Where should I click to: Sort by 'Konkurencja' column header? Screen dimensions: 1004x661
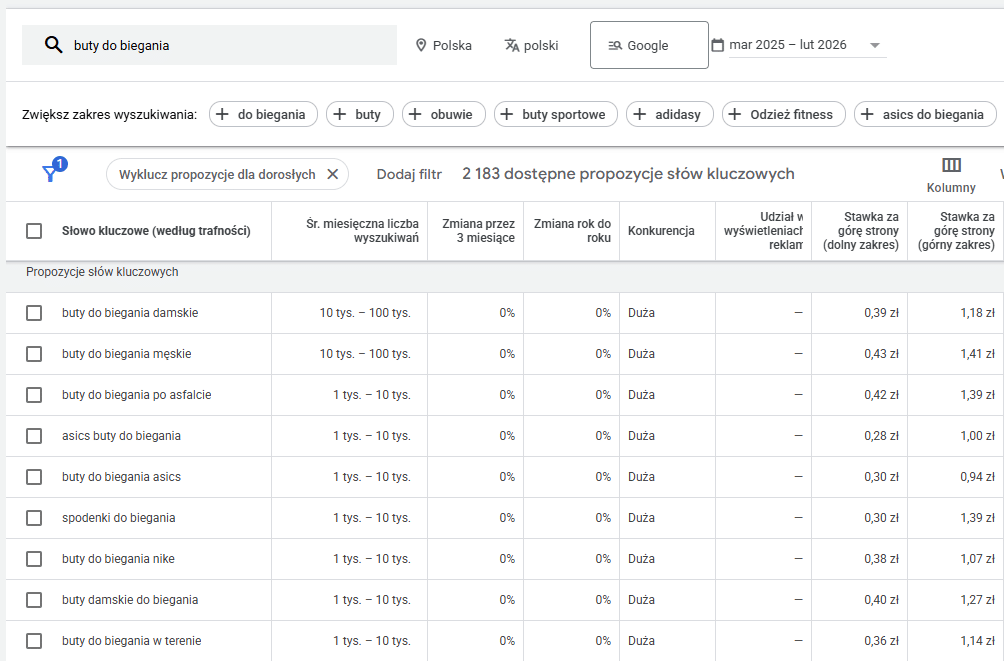[661, 231]
